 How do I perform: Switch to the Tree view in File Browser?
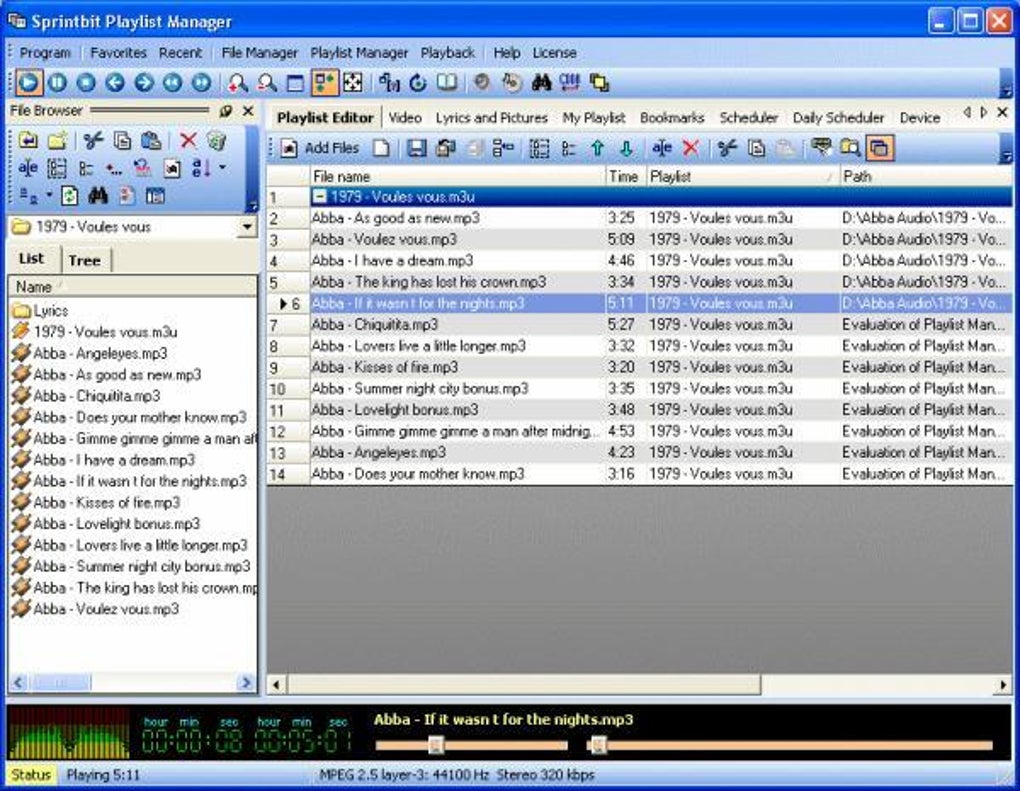tap(86, 260)
